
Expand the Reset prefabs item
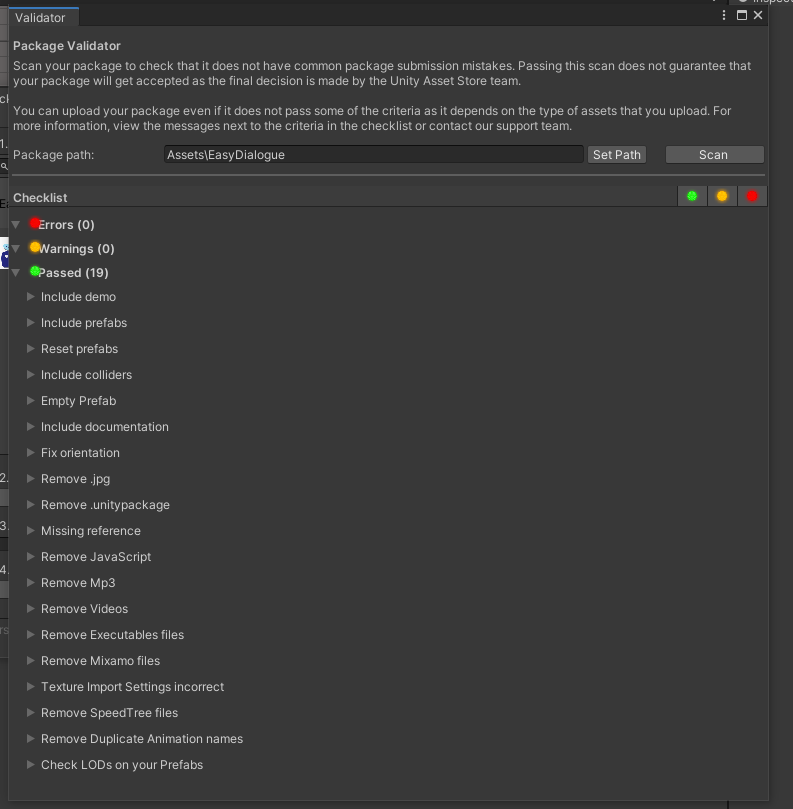click(30, 349)
